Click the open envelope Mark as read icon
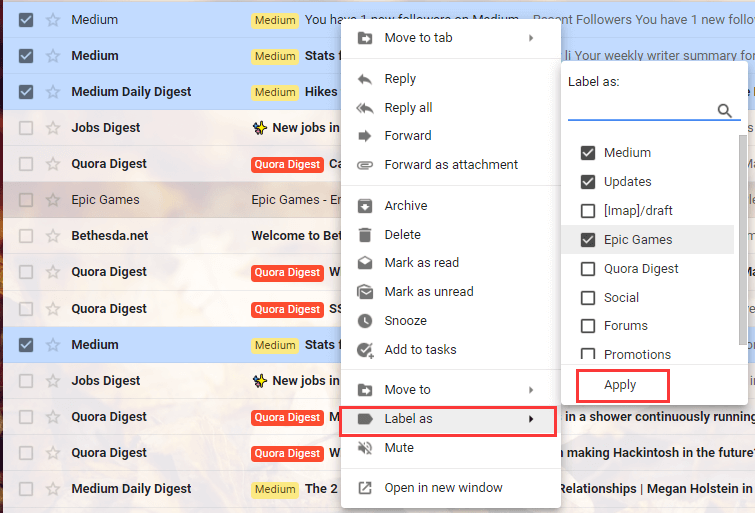Viewport: 755px width, 513px height. click(x=364, y=263)
